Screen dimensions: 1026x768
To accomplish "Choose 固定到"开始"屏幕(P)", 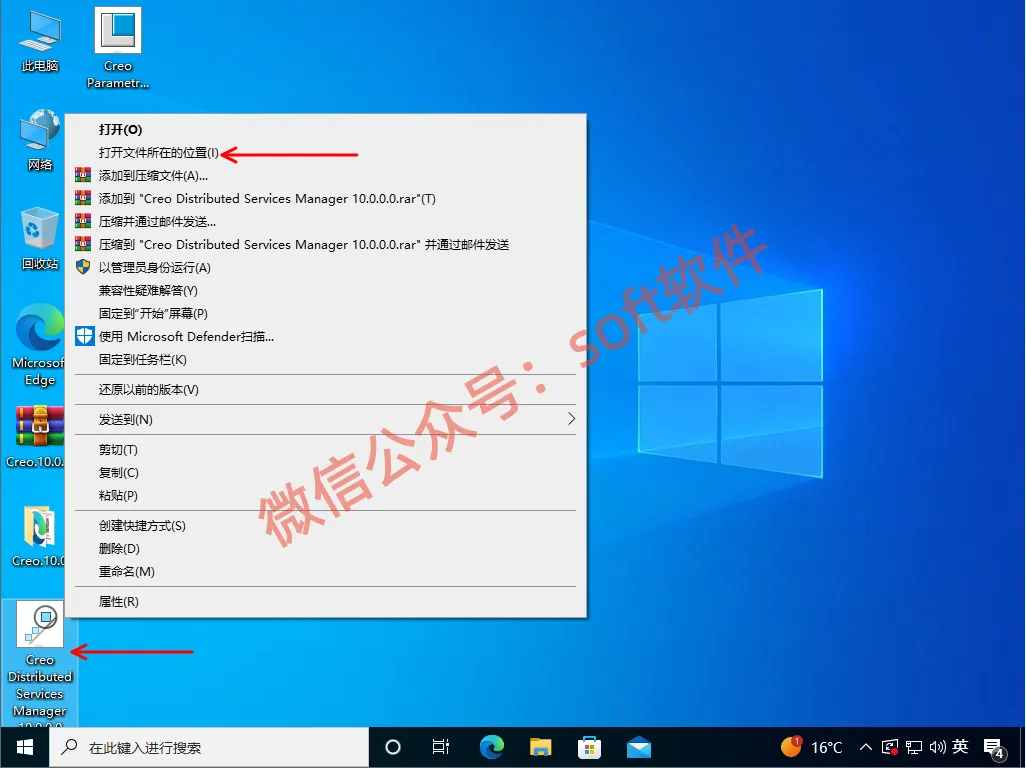I will pyautogui.click(x=326, y=313).
